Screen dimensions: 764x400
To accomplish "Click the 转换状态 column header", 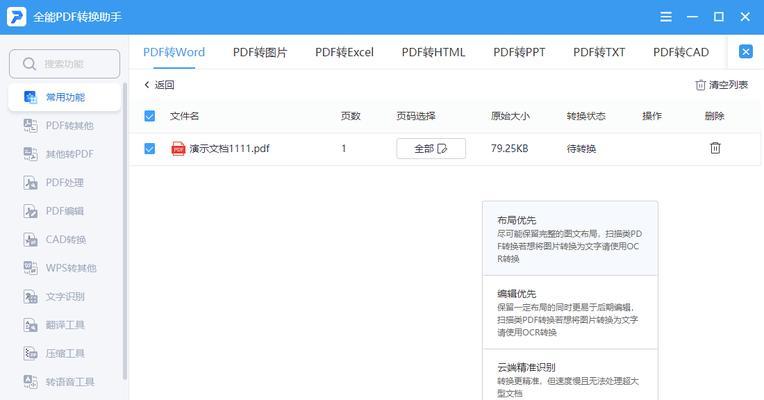I will click(x=586, y=116).
